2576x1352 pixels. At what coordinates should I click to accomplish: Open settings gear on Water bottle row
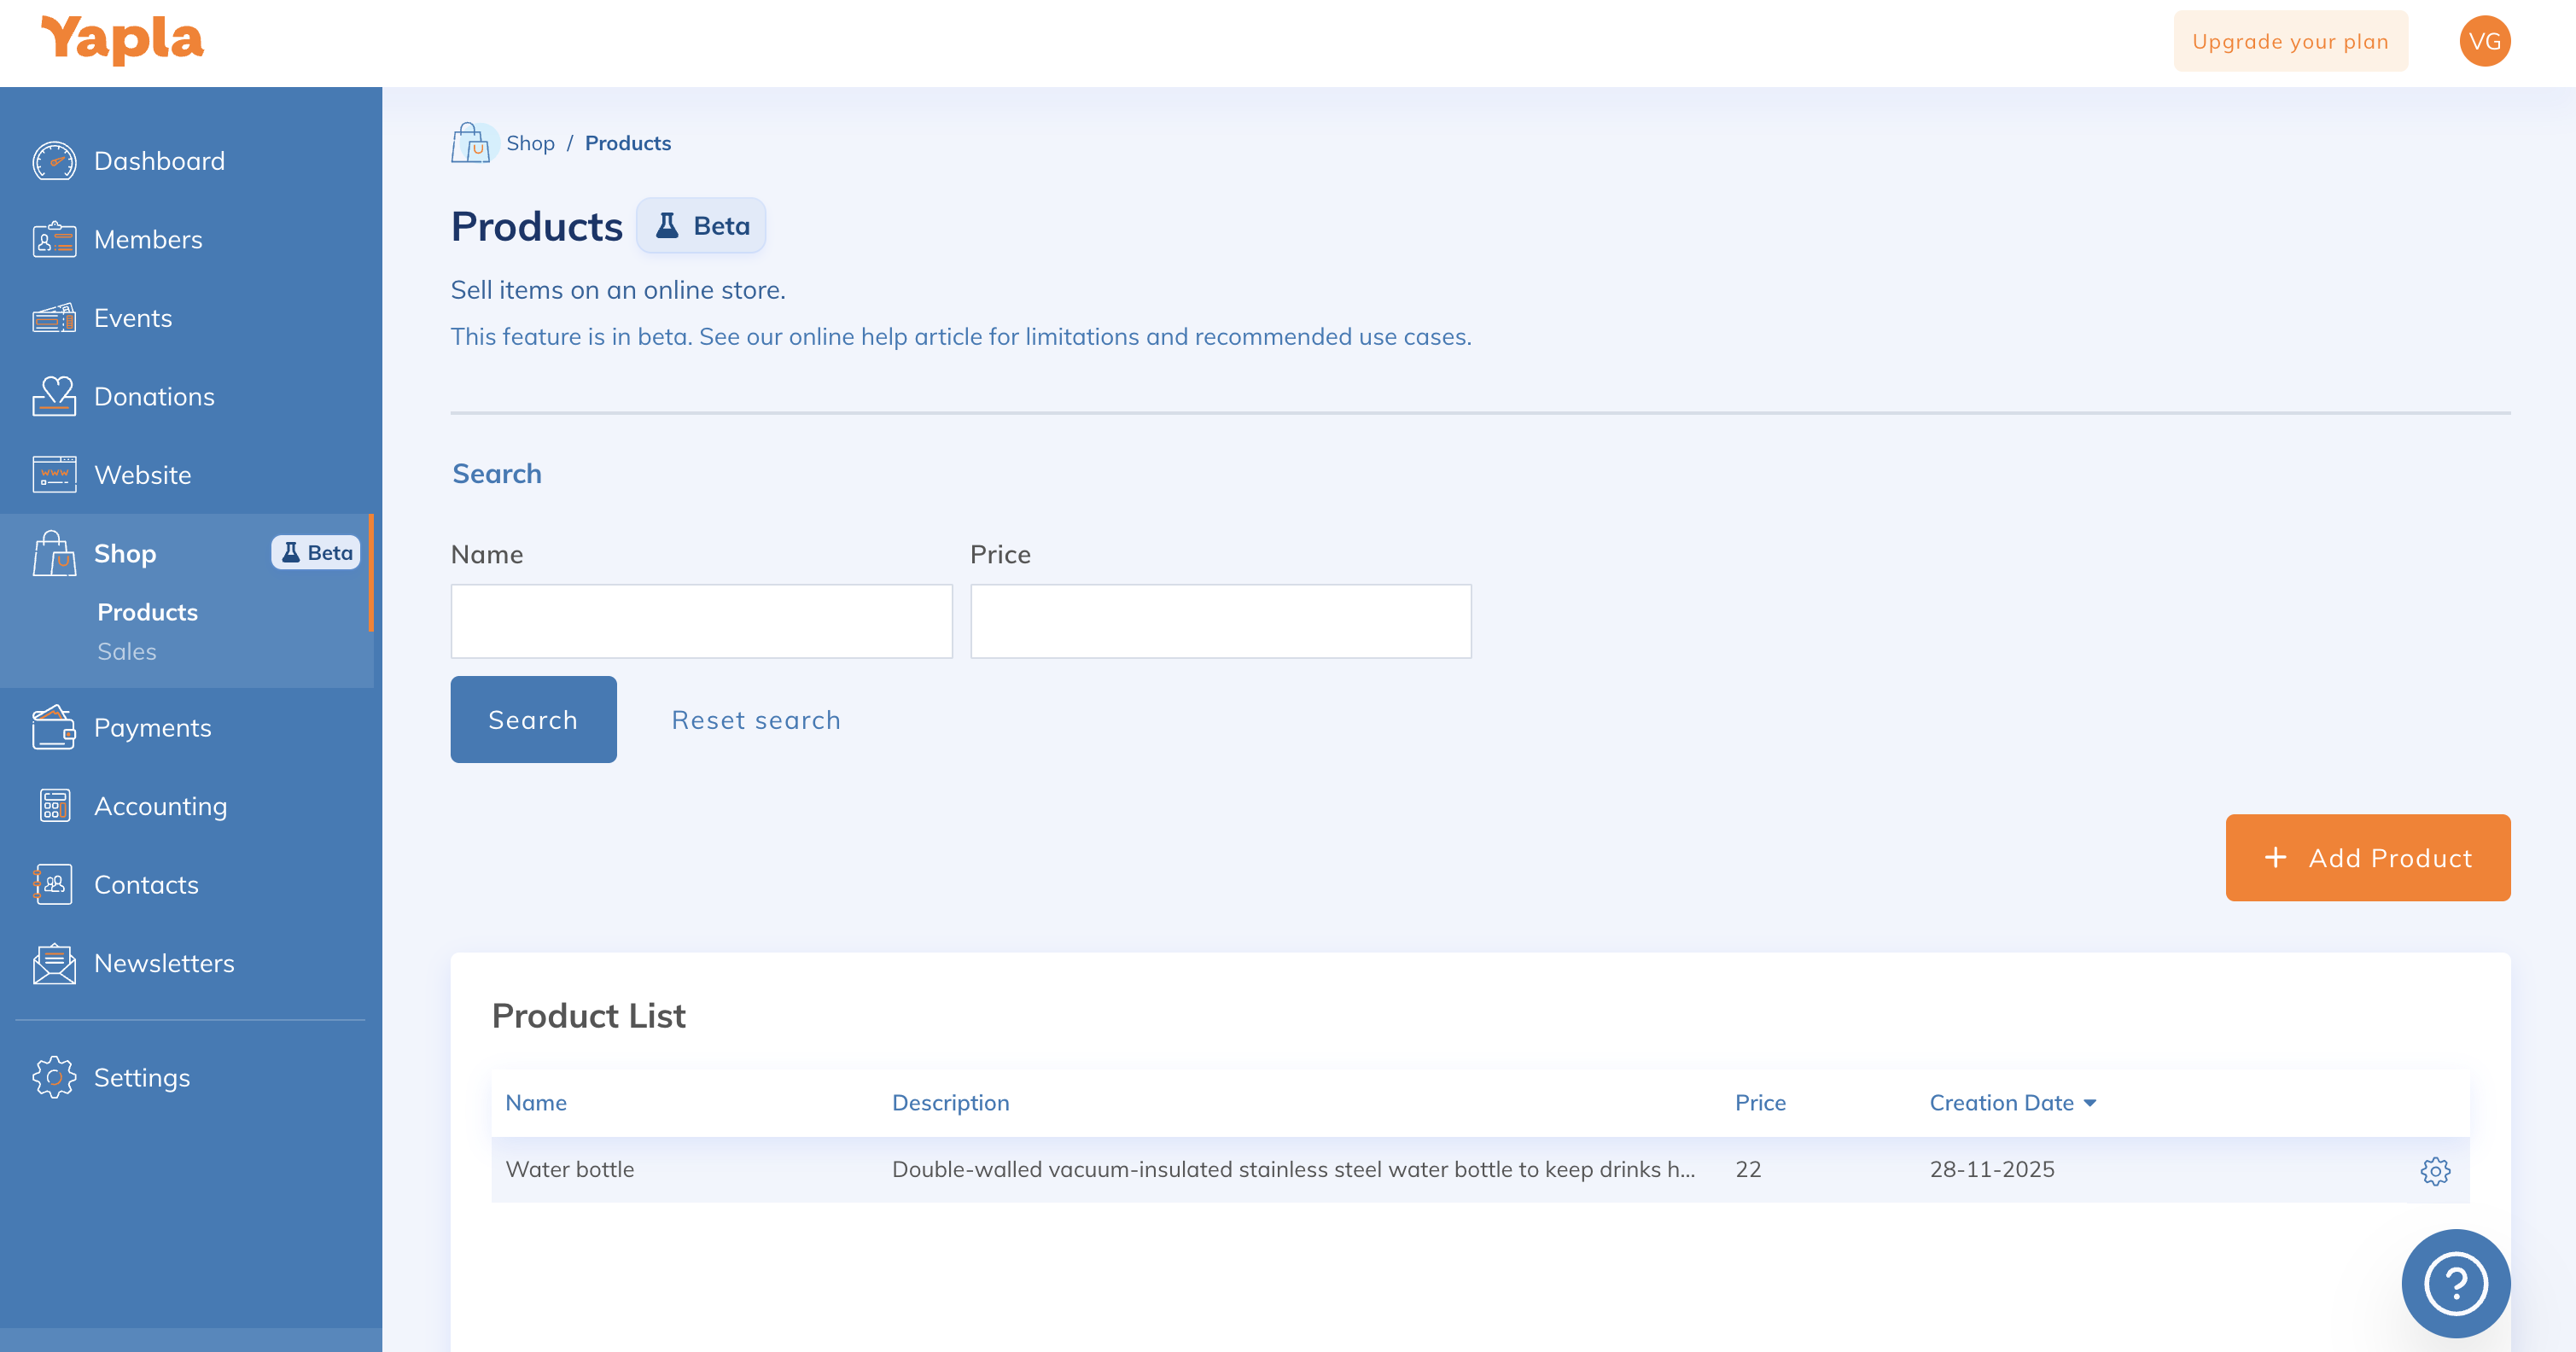click(x=2435, y=1172)
